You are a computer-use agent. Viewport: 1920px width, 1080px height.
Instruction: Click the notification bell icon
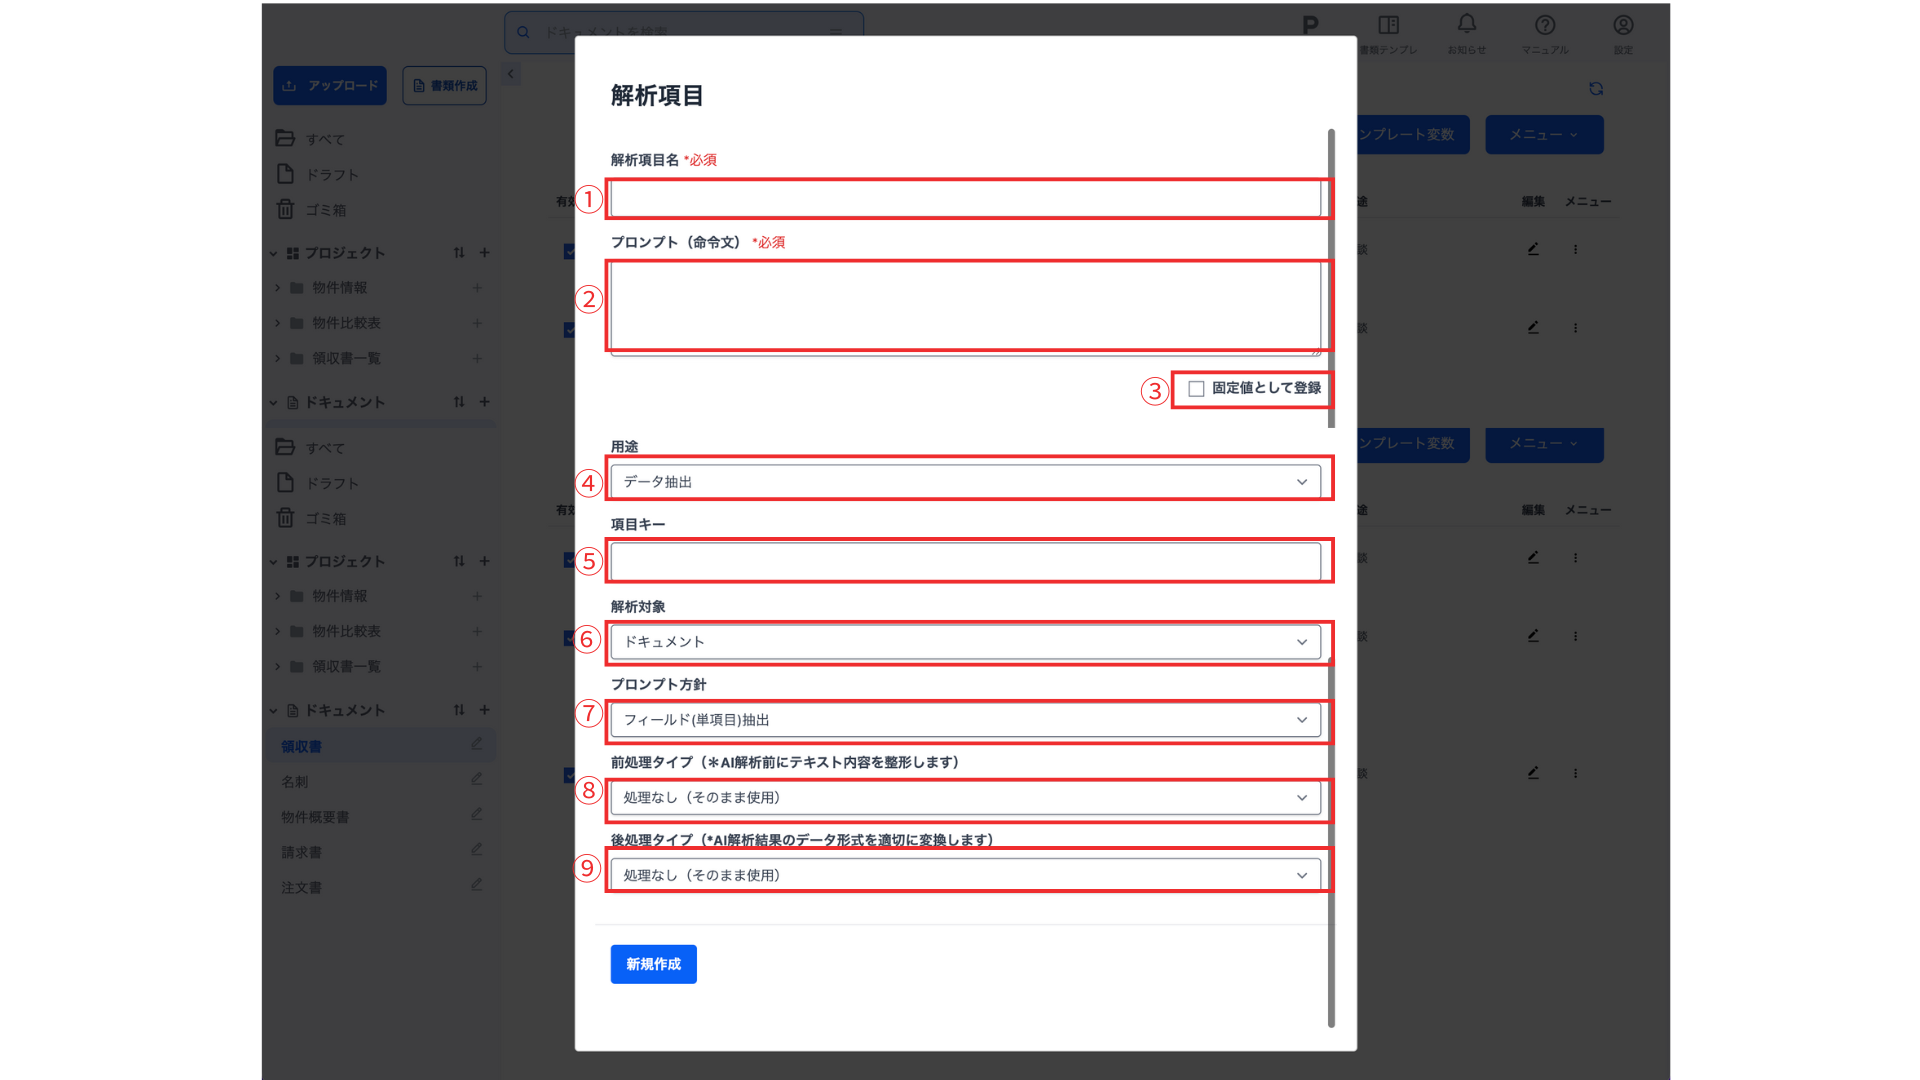1466,24
